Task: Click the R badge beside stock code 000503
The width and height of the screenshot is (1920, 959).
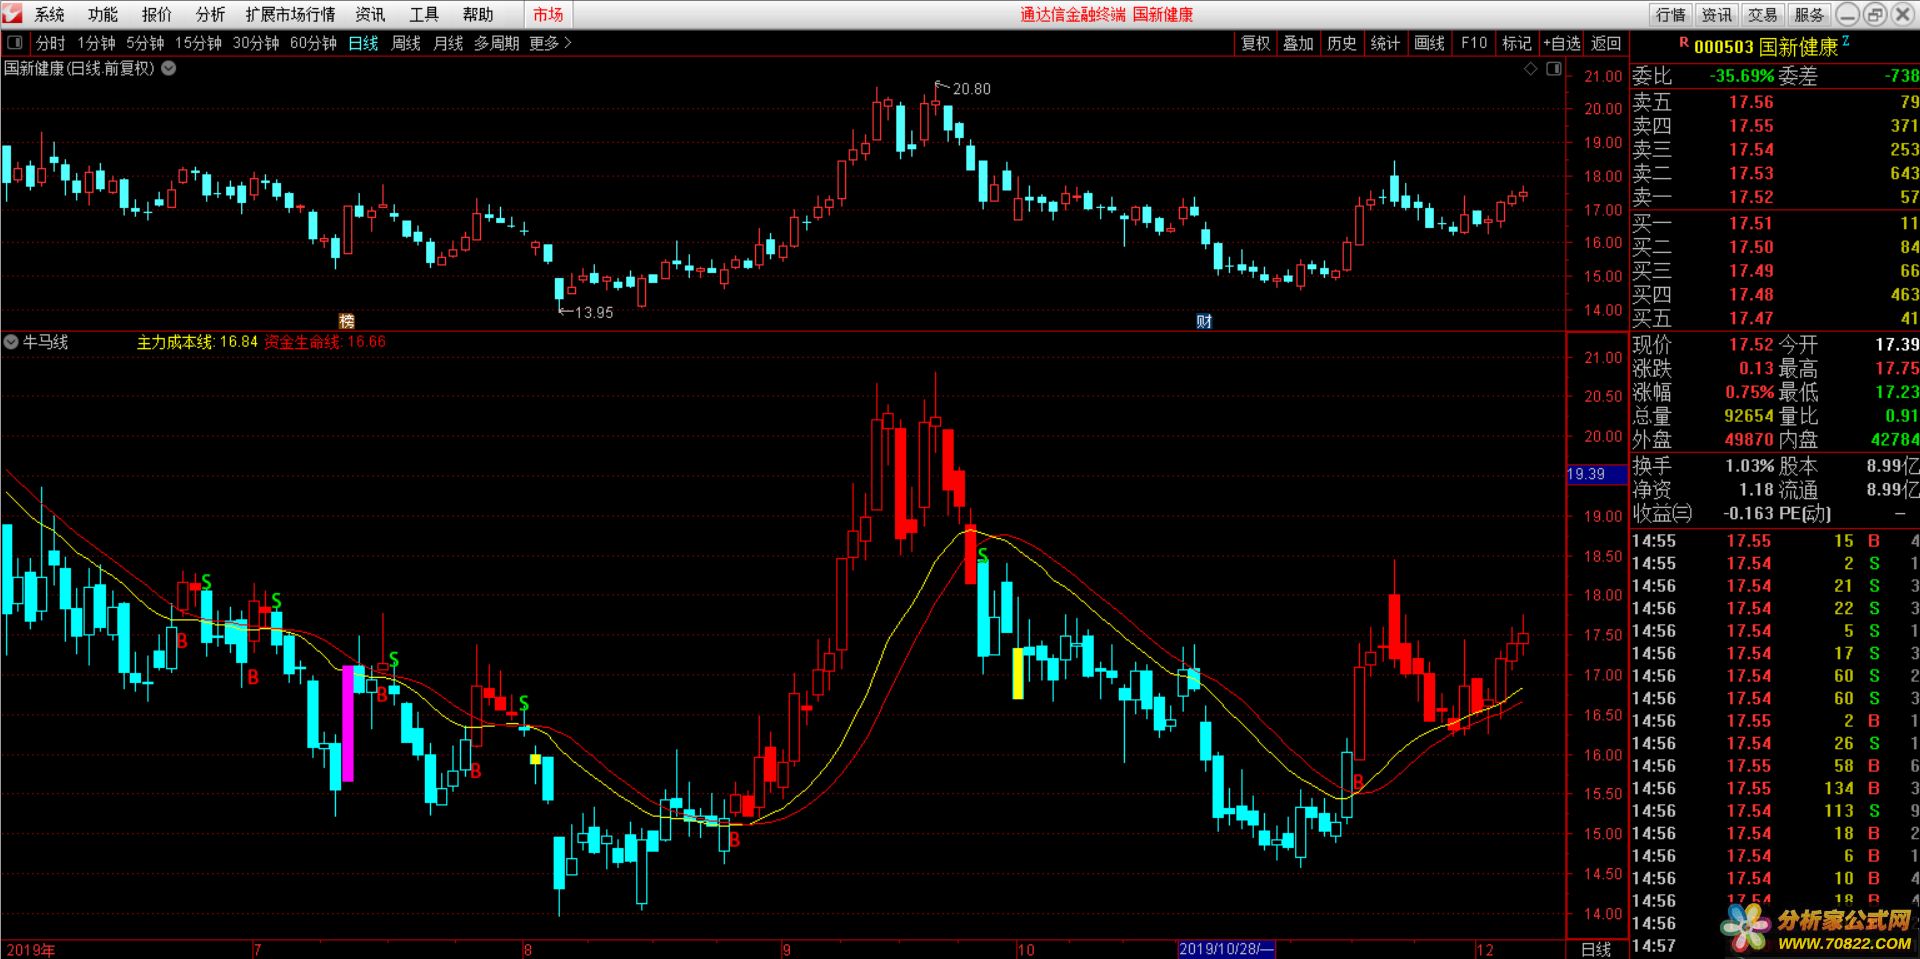Action: pos(1684,43)
